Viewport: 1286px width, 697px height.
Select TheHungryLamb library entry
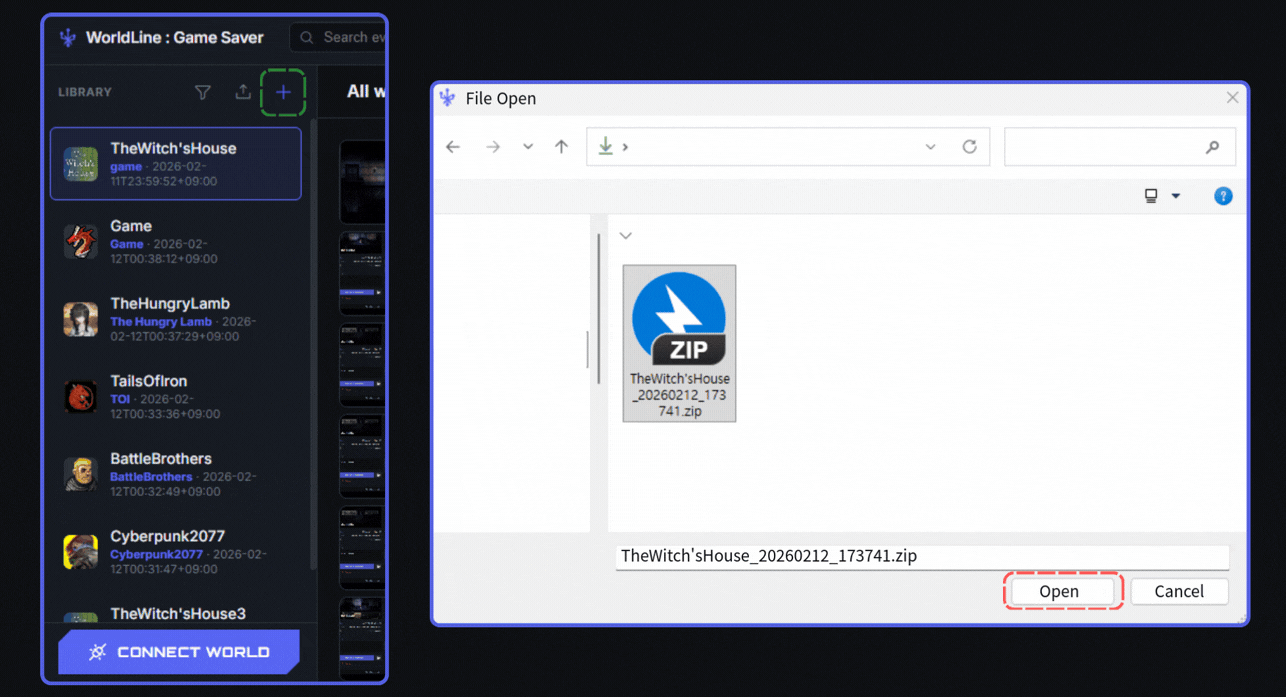click(176, 319)
